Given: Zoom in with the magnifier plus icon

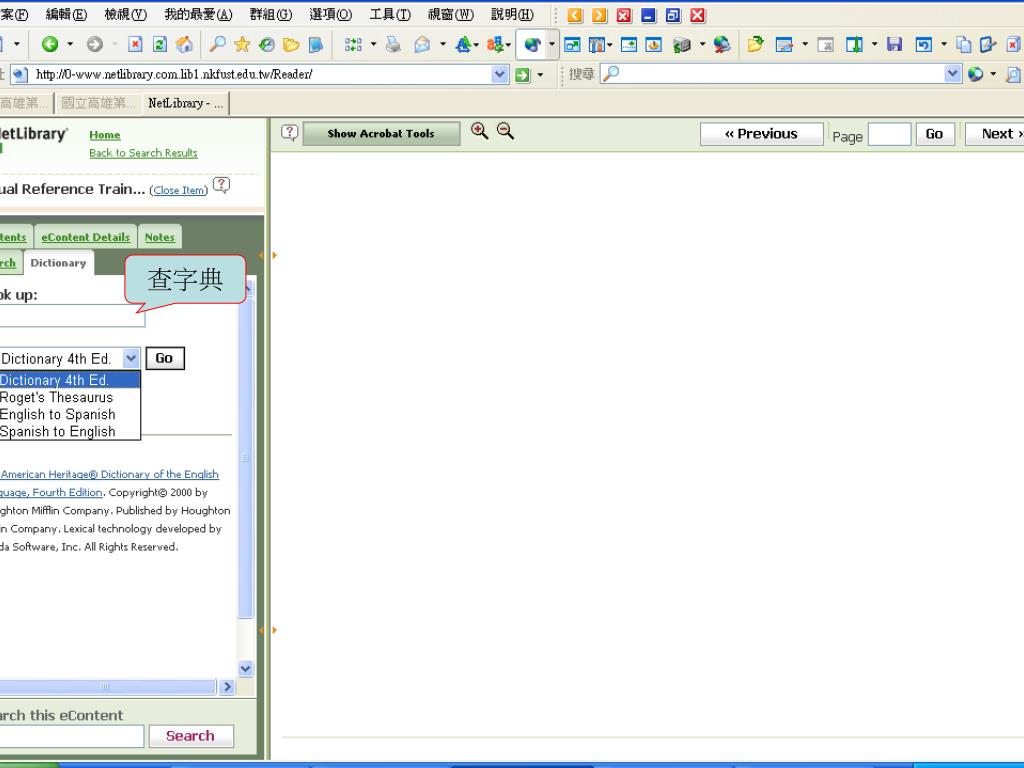Looking at the screenshot, I should click(x=479, y=131).
